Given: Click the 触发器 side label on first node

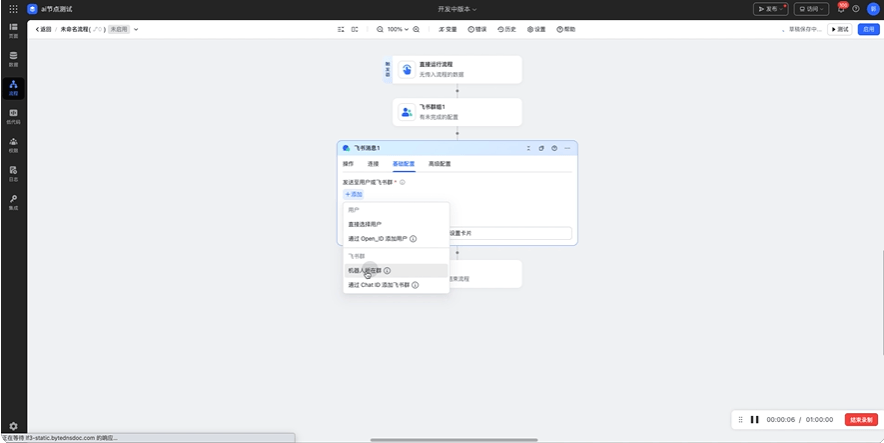Looking at the screenshot, I should (x=387, y=69).
